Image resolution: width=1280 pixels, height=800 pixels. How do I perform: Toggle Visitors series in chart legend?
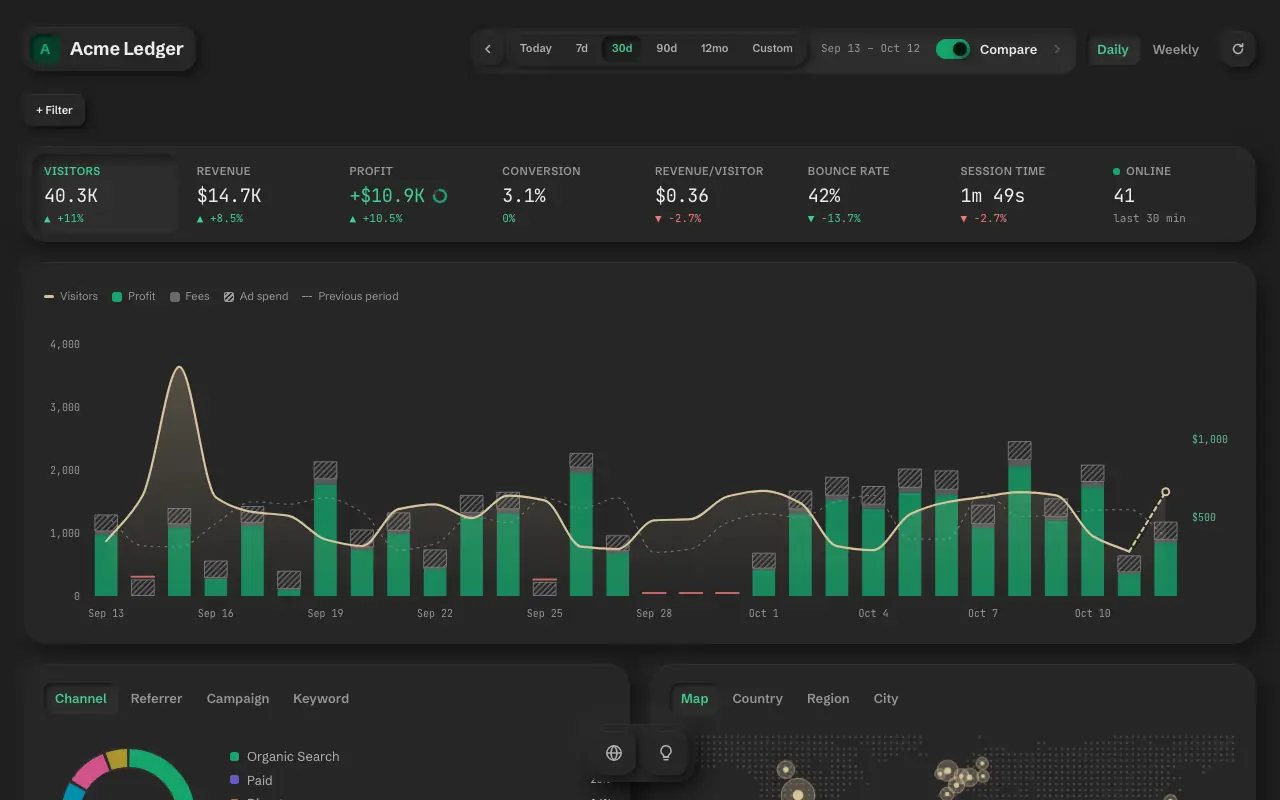tap(71, 296)
